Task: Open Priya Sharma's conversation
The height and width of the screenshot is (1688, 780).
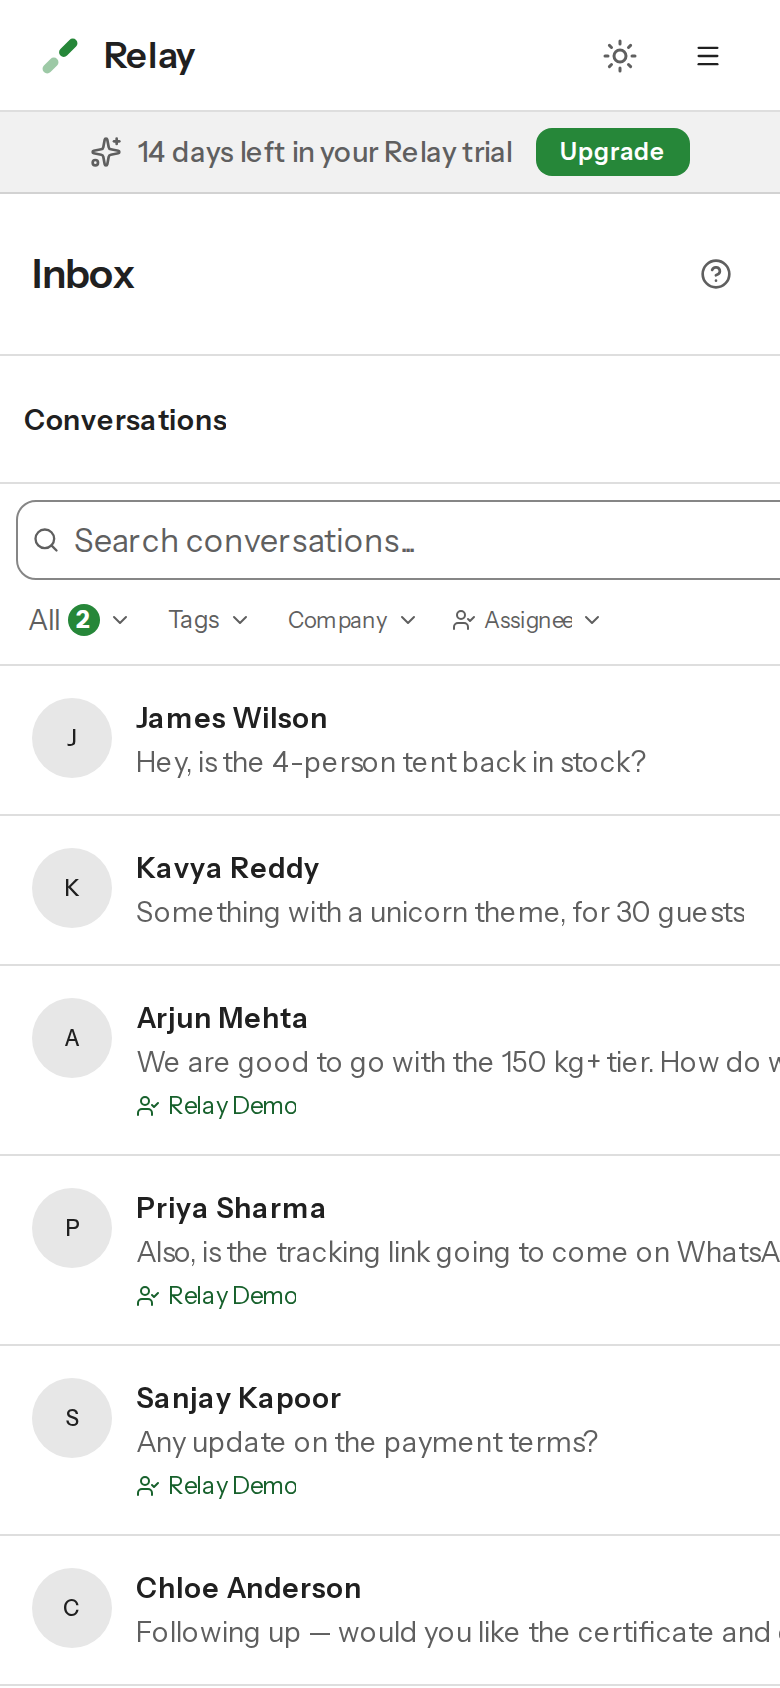Action: pos(390,1250)
